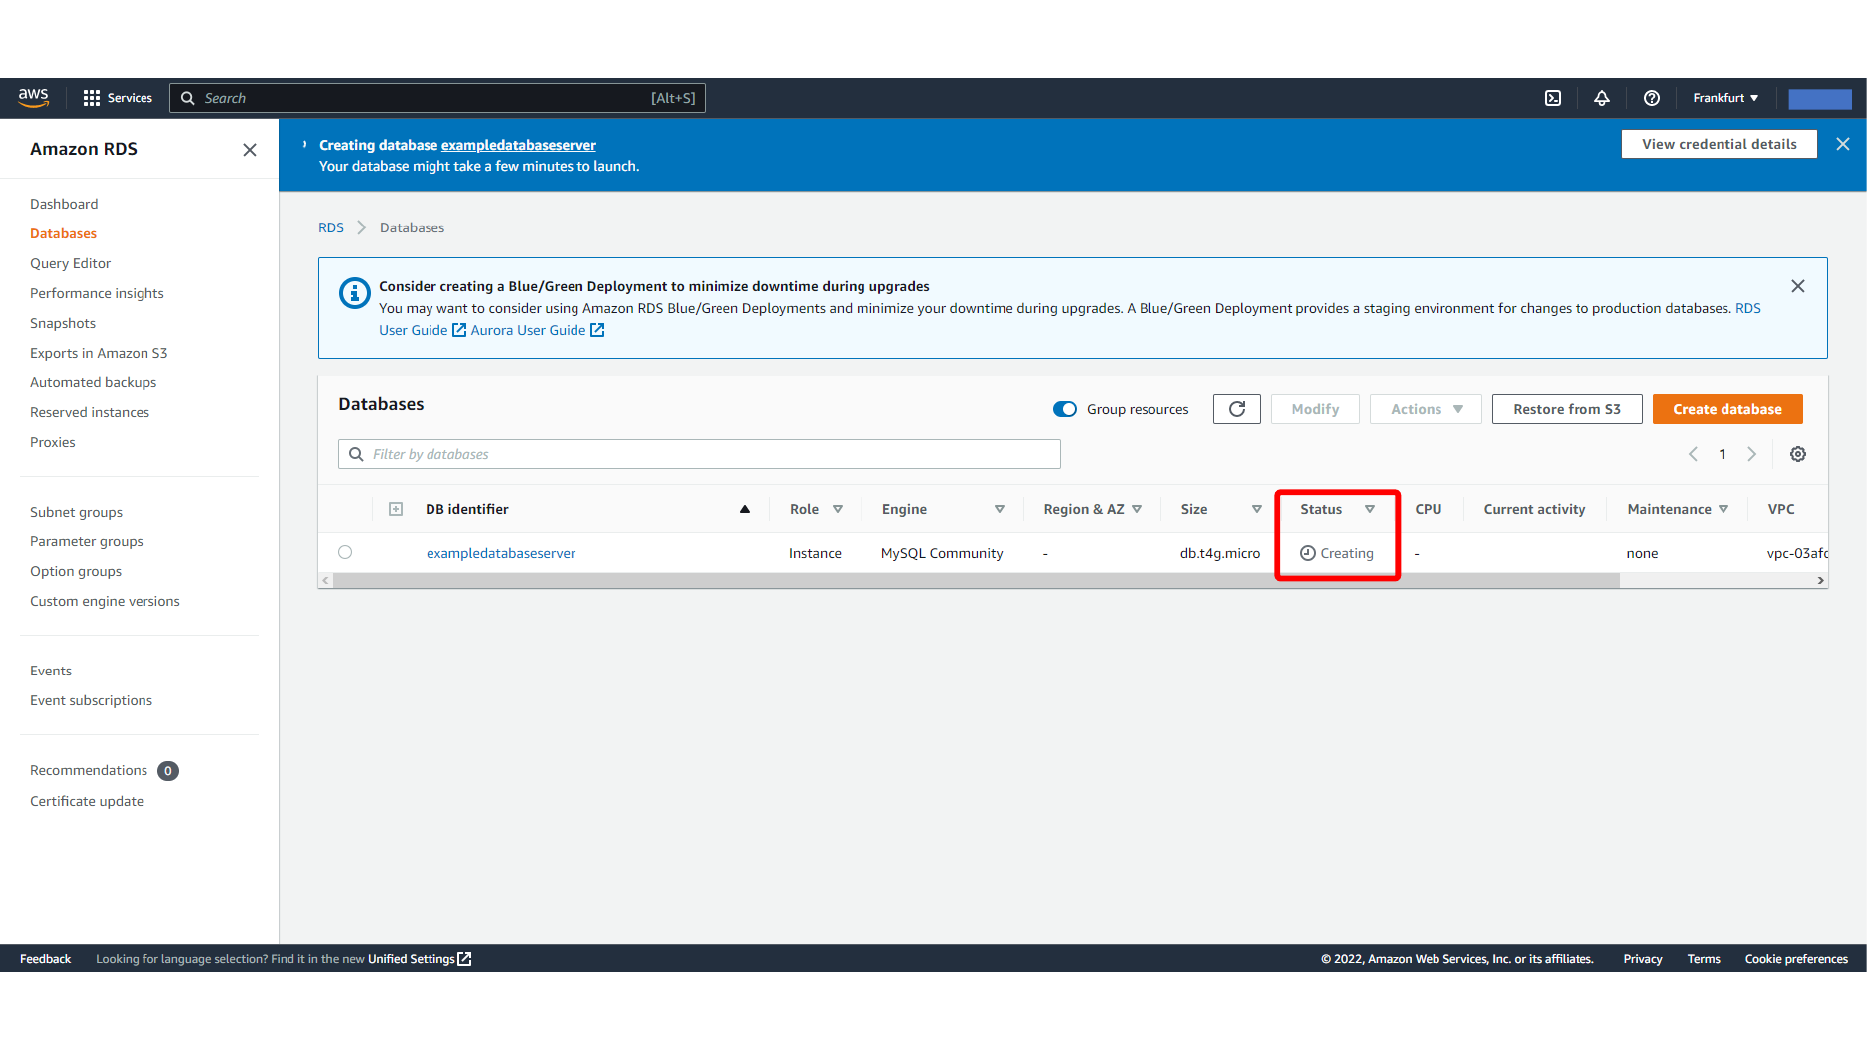The width and height of the screenshot is (1867, 1050).
Task: Open the Terms footer link
Action: [1704, 959]
